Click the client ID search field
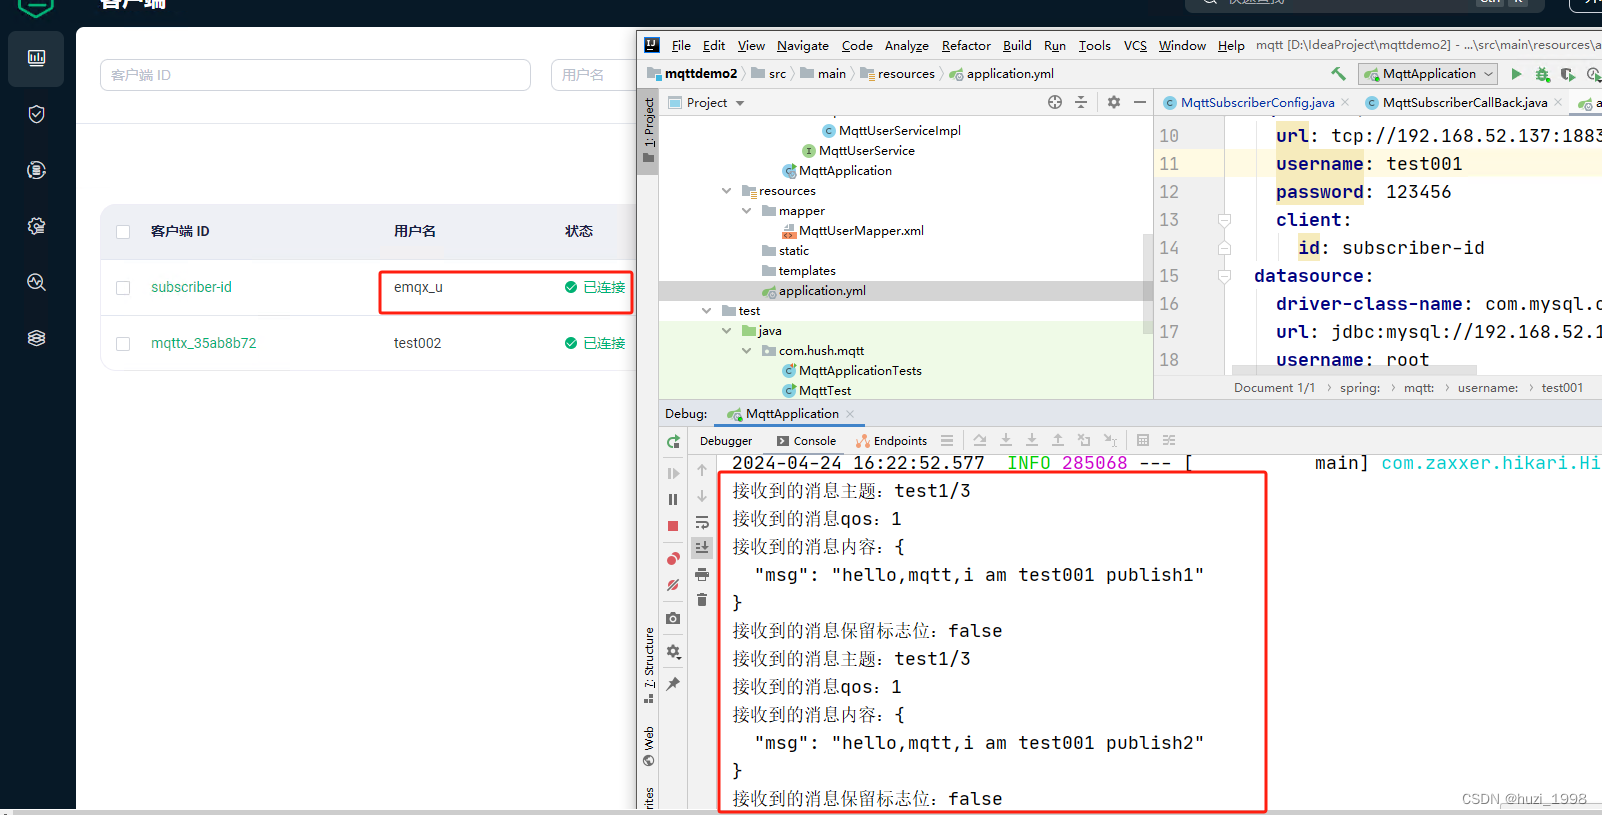This screenshot has height=815, width=1602. 315,75
